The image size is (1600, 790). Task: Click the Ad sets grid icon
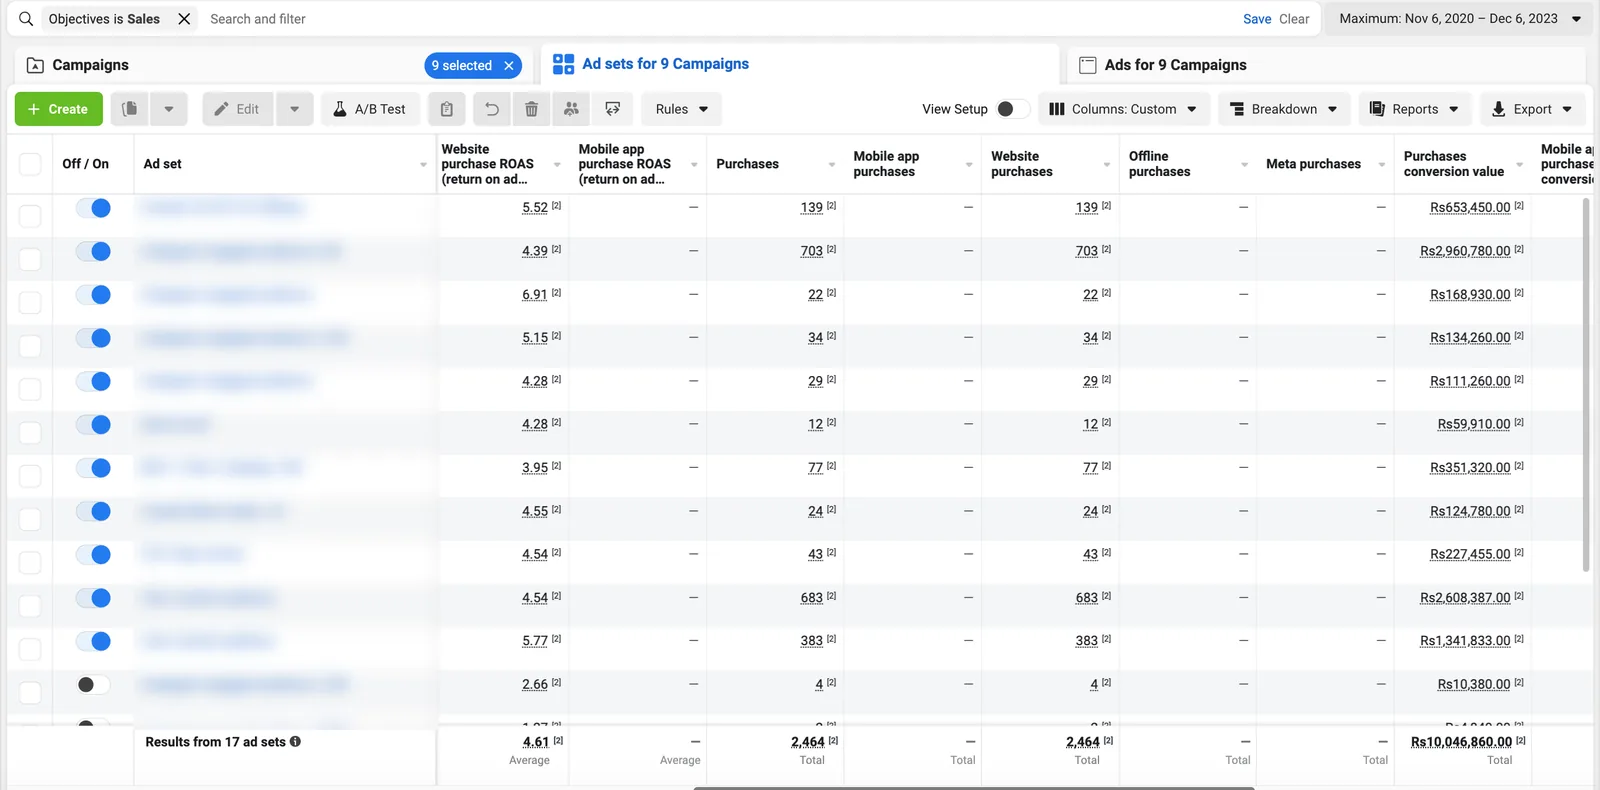(x=563, y=64)
